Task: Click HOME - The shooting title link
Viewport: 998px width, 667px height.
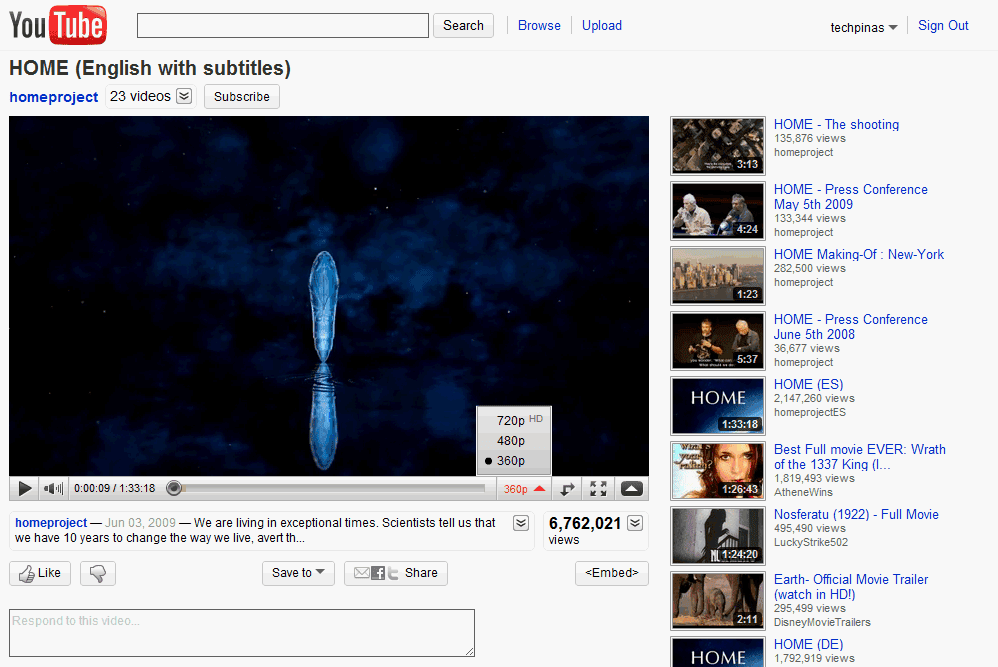Action: 836,124
